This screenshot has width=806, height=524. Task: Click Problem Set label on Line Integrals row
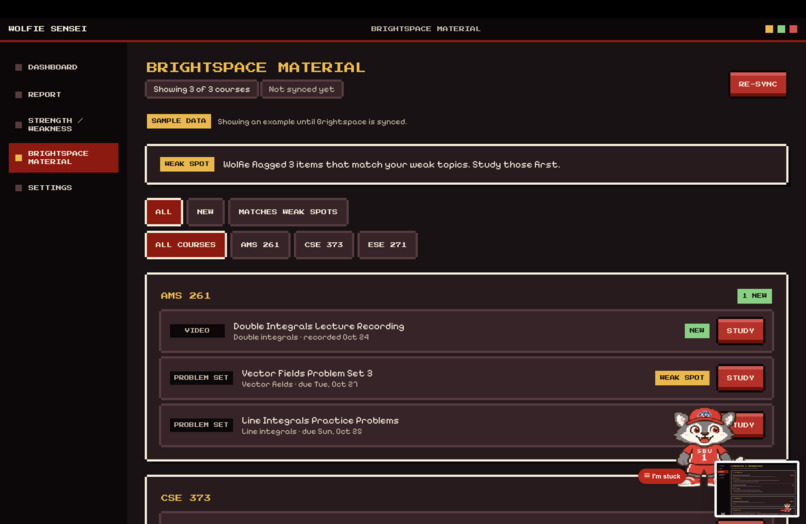click(201, 425)
